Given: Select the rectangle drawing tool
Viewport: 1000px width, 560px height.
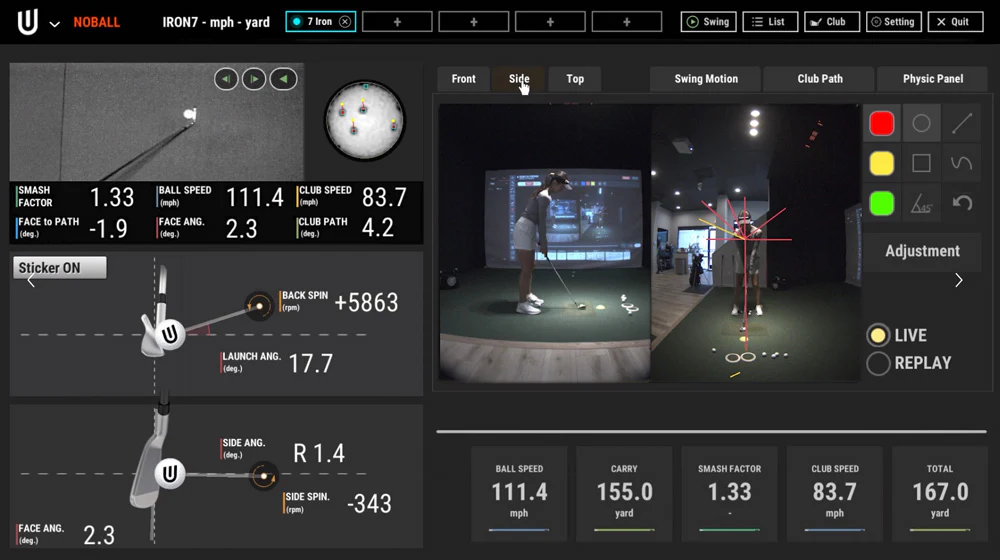Looking at the screenshot, I should pyautogui.click(x=921, y=163).
